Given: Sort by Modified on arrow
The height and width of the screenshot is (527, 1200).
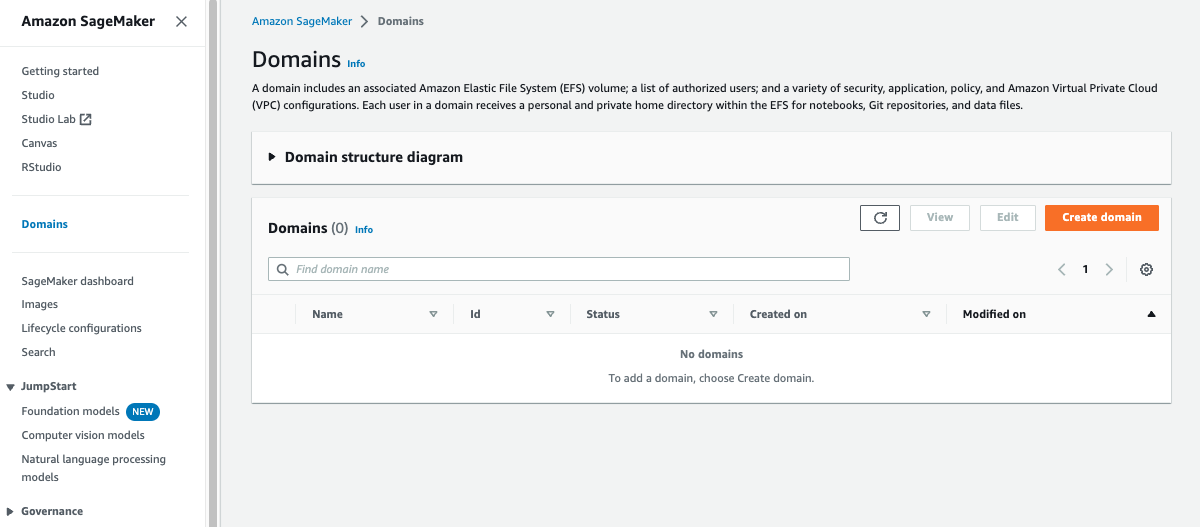Looking at the screenshot, I should pyautogui.click(x=1151, y=314).
